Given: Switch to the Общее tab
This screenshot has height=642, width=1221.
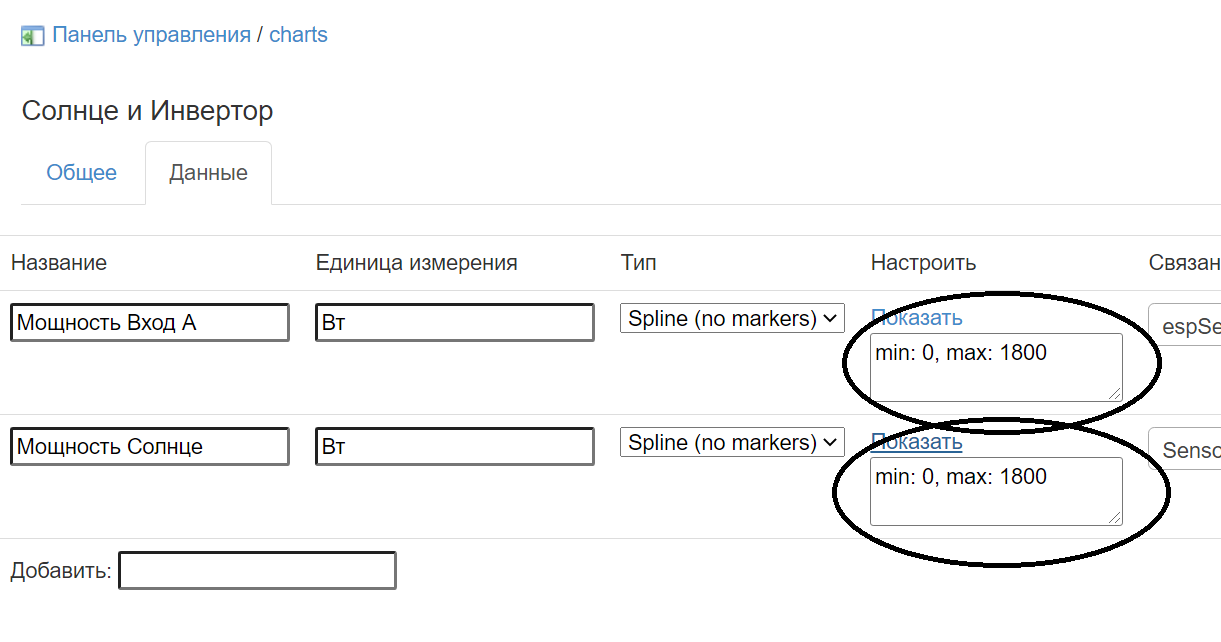Looking at the screenshot, I should [x=81, y=172].
